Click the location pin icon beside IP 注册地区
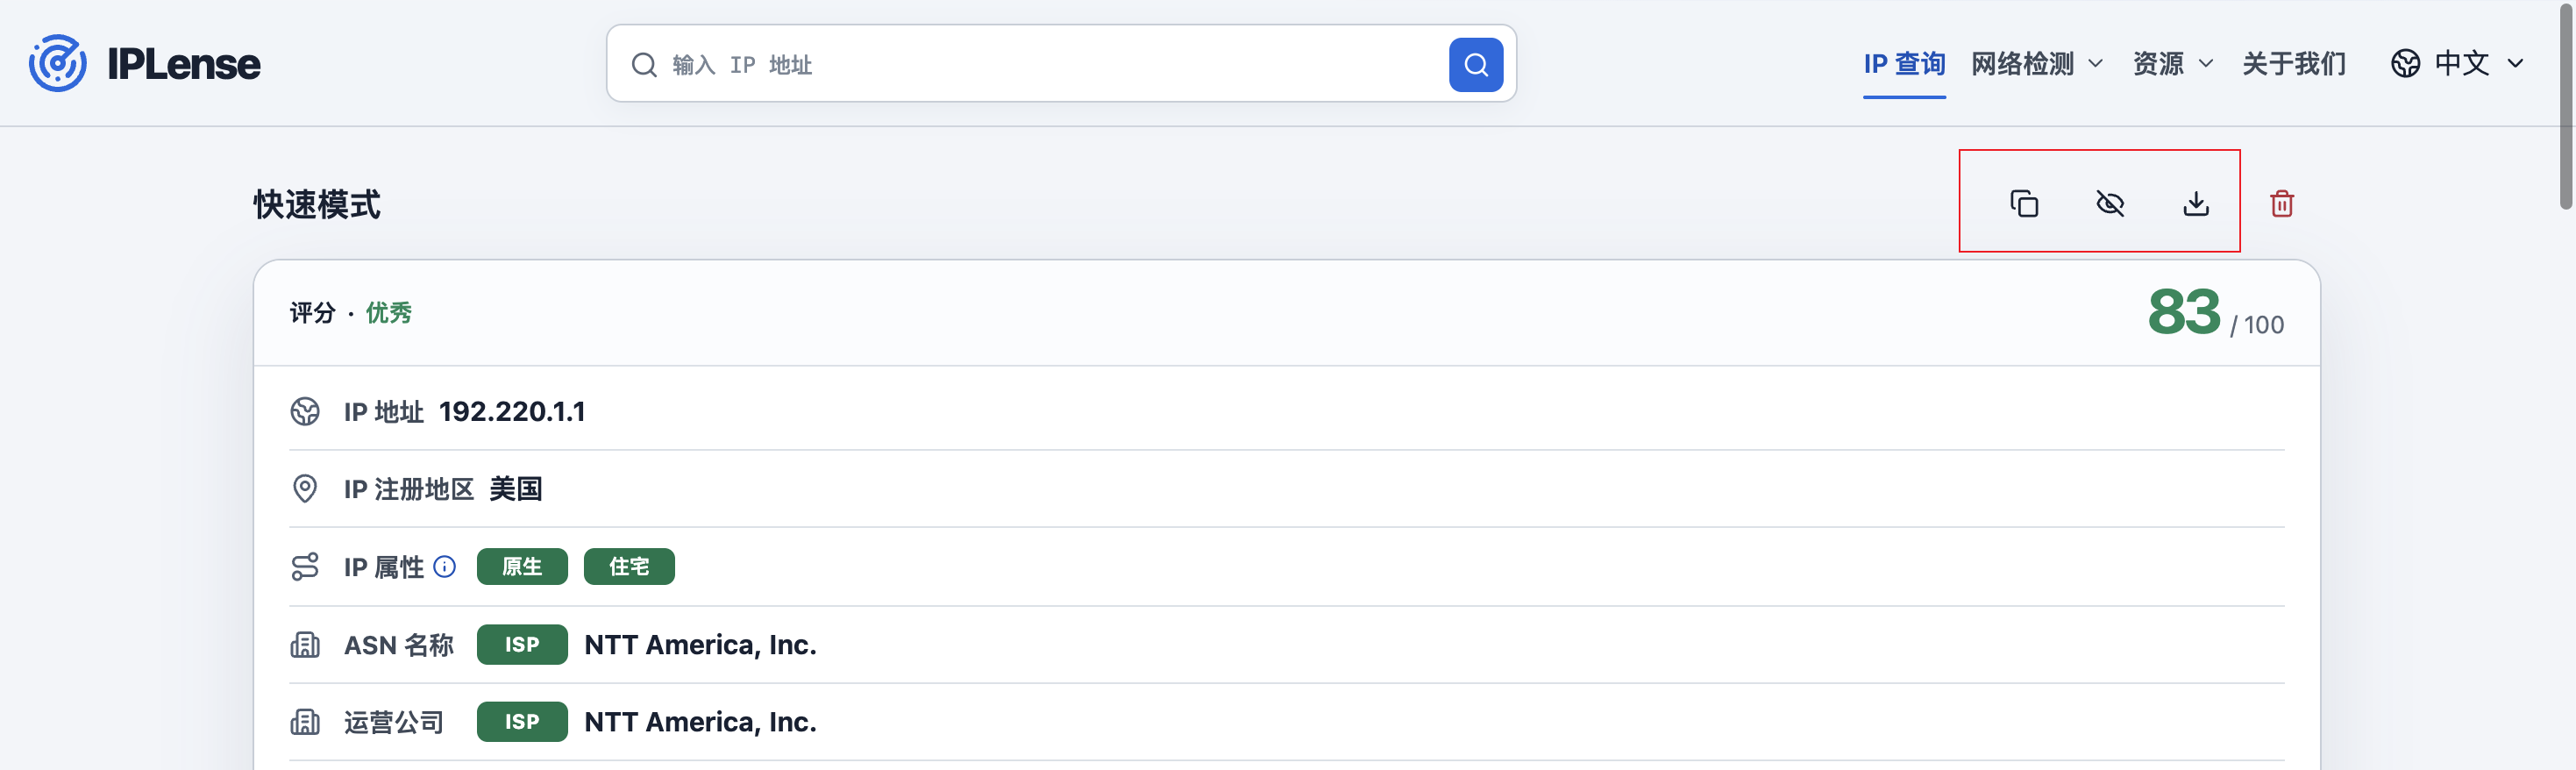Viewport: 2576px width, 770px height. [x=305, y=489]
